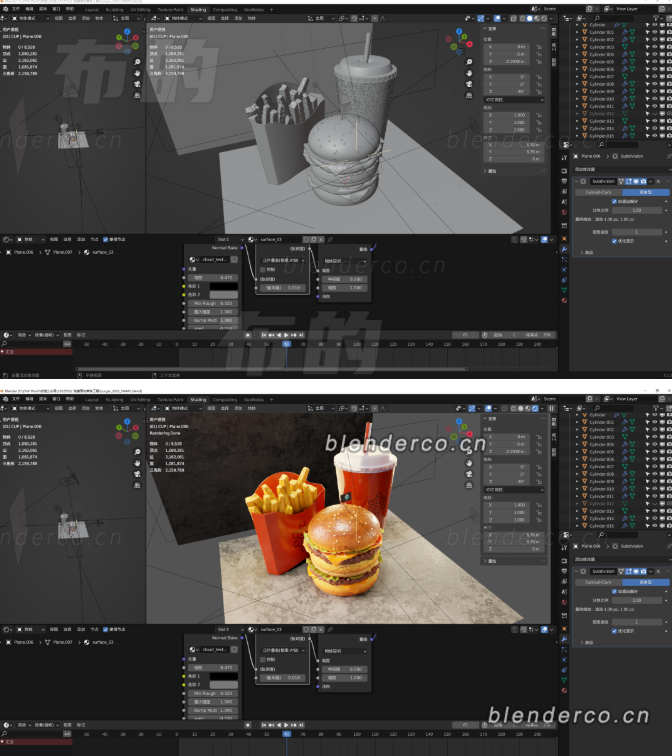The image size is (672, 756).
Task: Click add workspace plus button in top window
Action: click(271, 9)
